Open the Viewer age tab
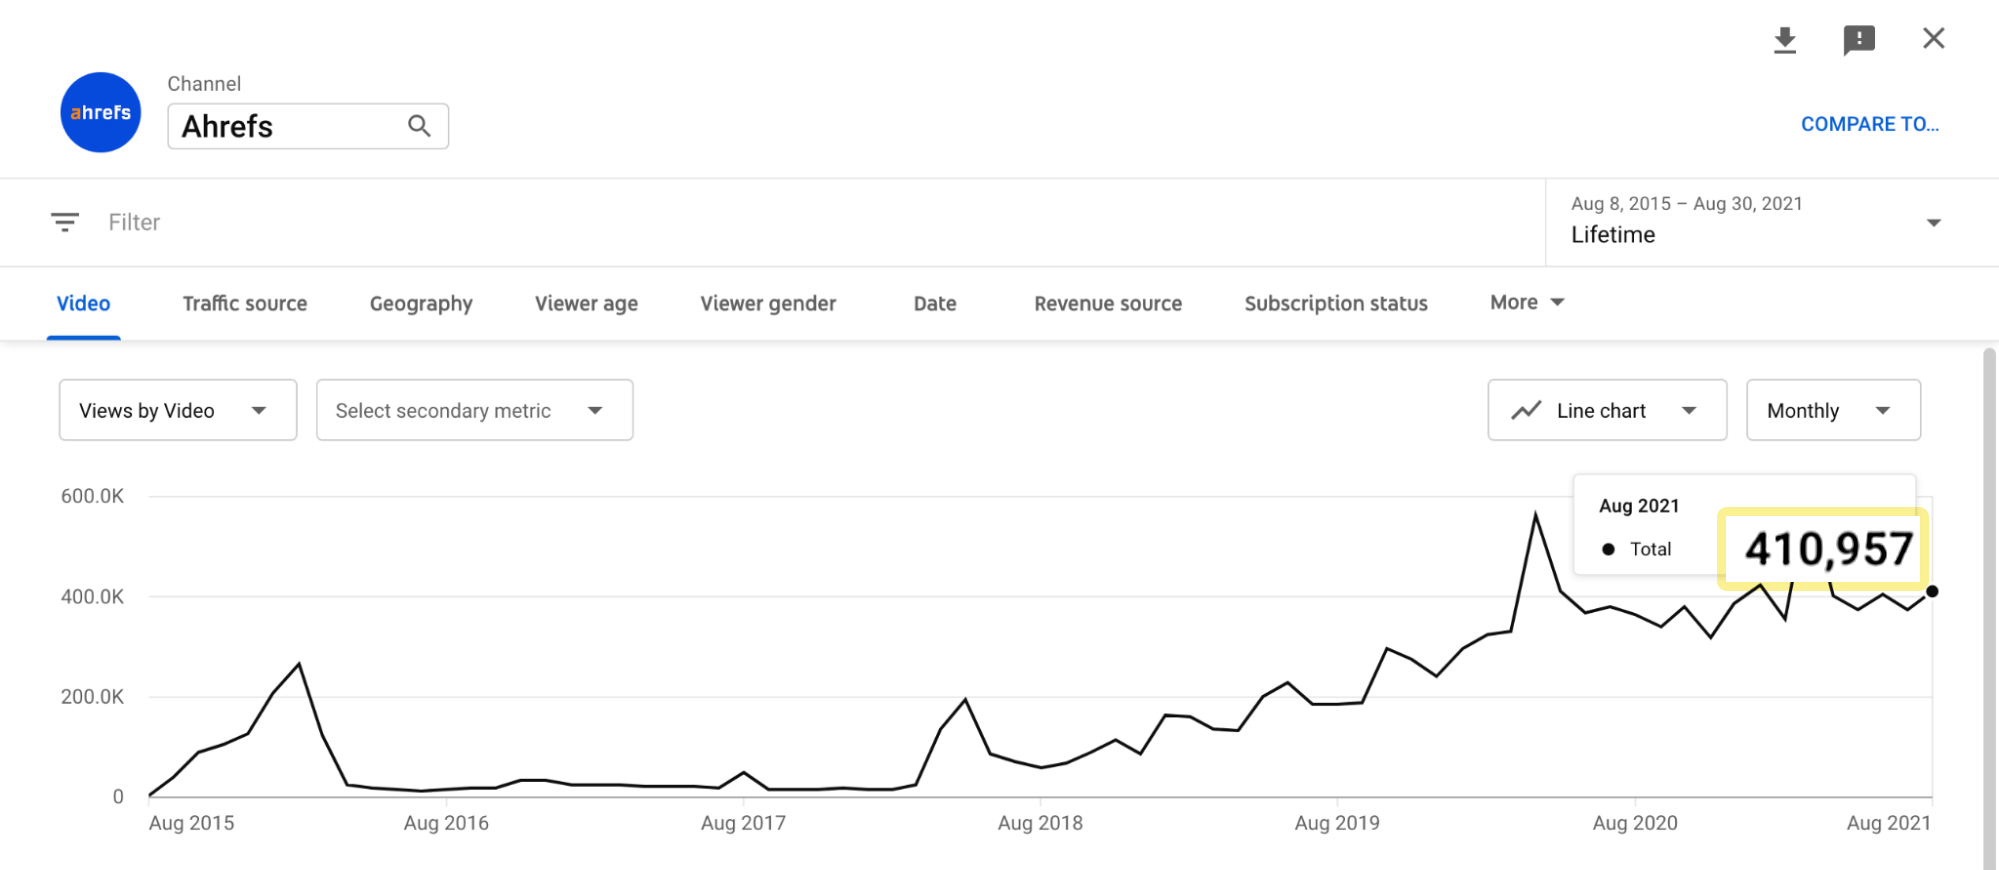Viewport: 1999px width, 870px height. coord(586,303)
